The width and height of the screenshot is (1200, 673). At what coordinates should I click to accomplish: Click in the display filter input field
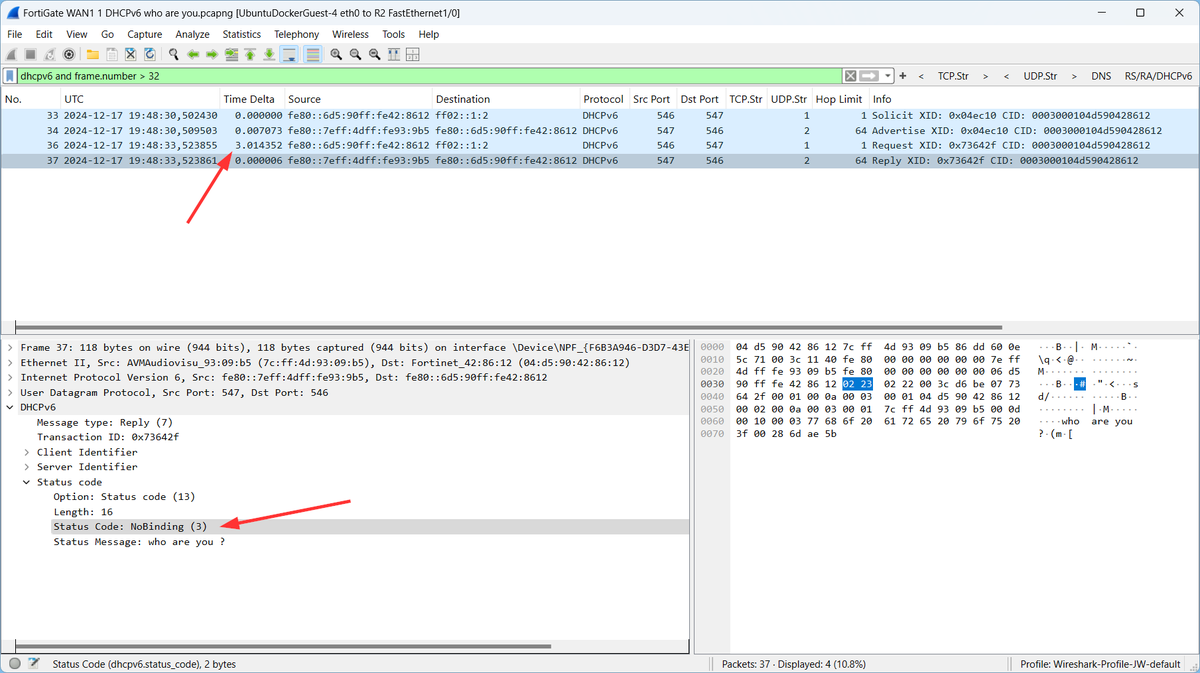[x=430, y=76]
